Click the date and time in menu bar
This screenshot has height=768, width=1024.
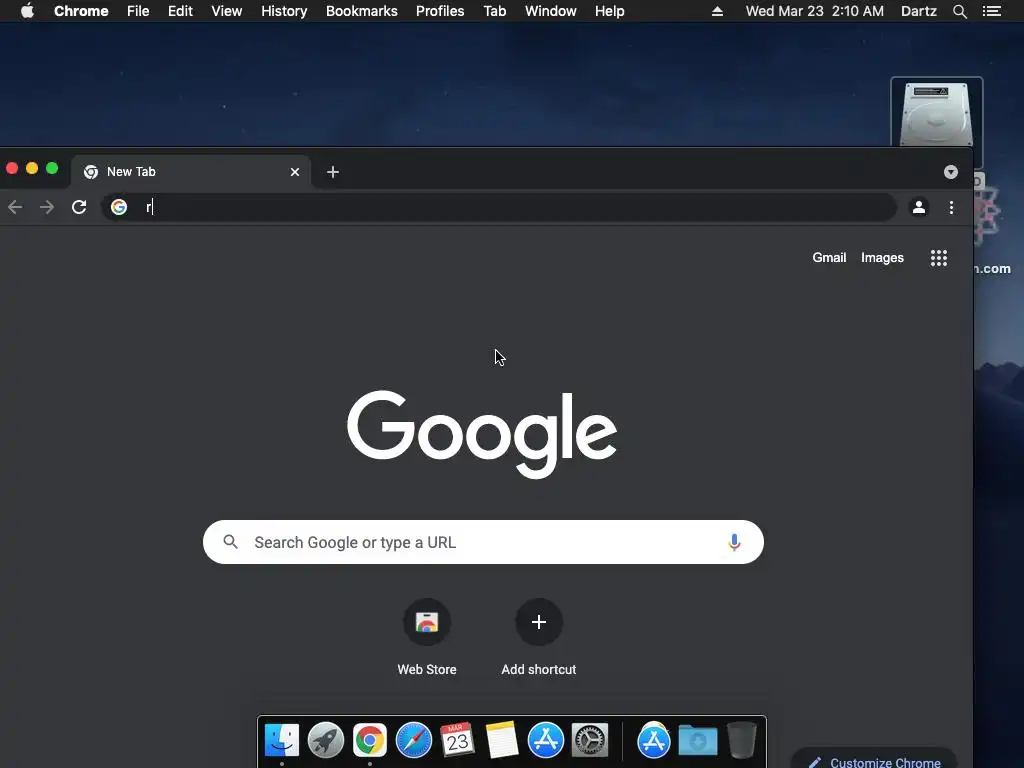(814, 11)
